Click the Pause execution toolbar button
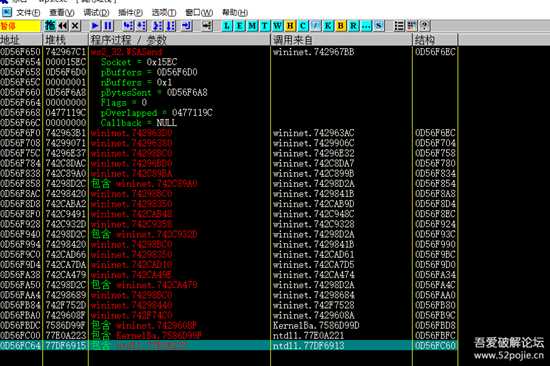The height and width of the screenshot is (366, 550). (x=108, y=26)
